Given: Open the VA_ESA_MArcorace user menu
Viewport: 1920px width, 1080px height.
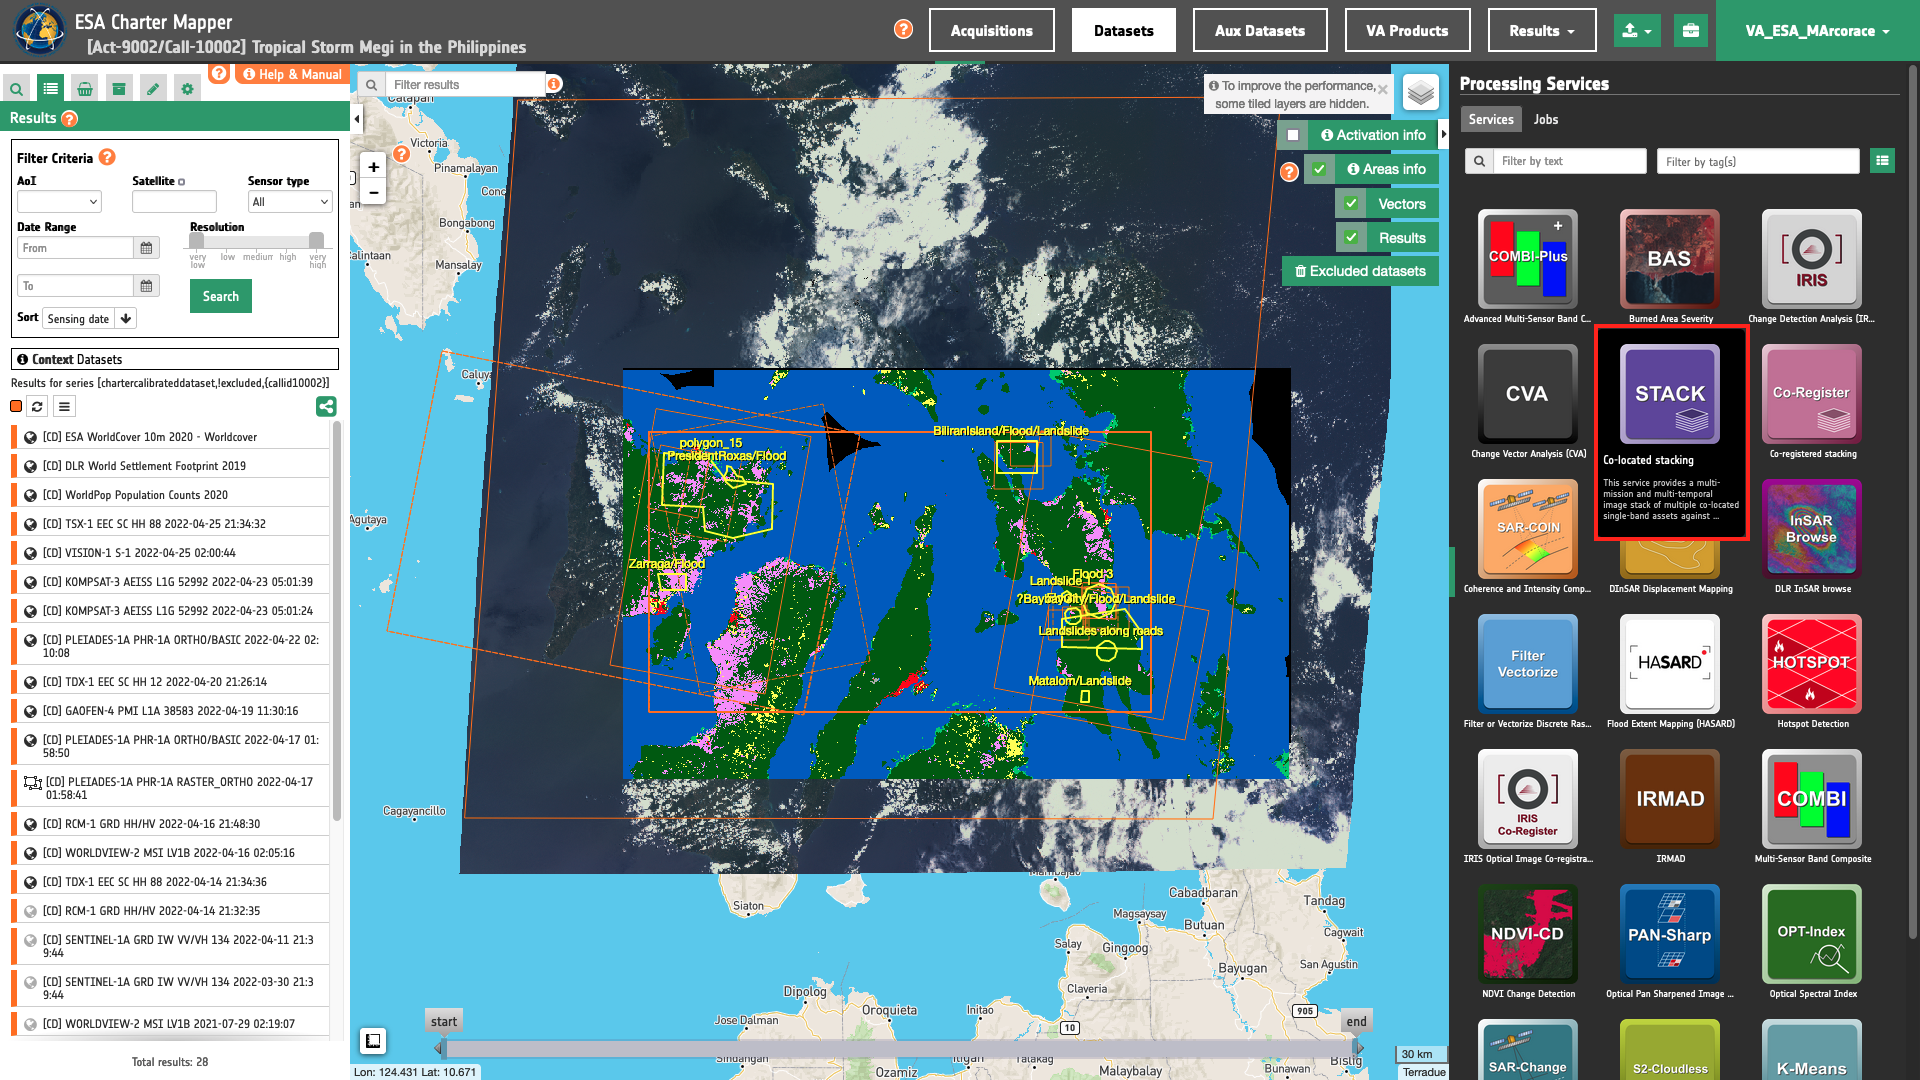Looking at the screenshot, I should (1817, 31).
